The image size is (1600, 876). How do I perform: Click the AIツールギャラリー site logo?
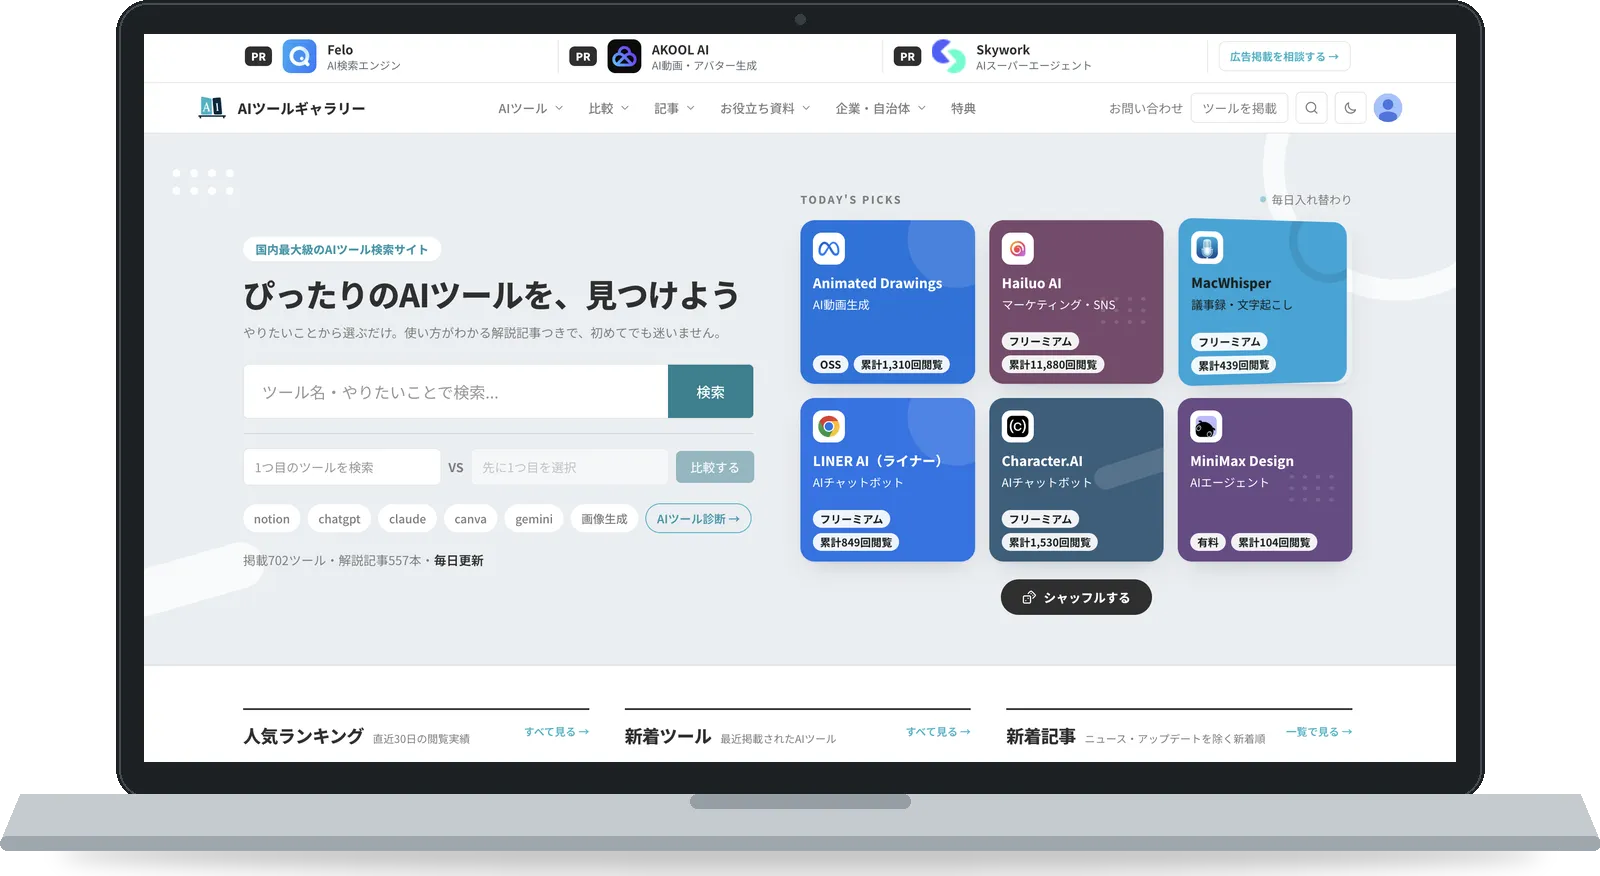coord(282,108)
